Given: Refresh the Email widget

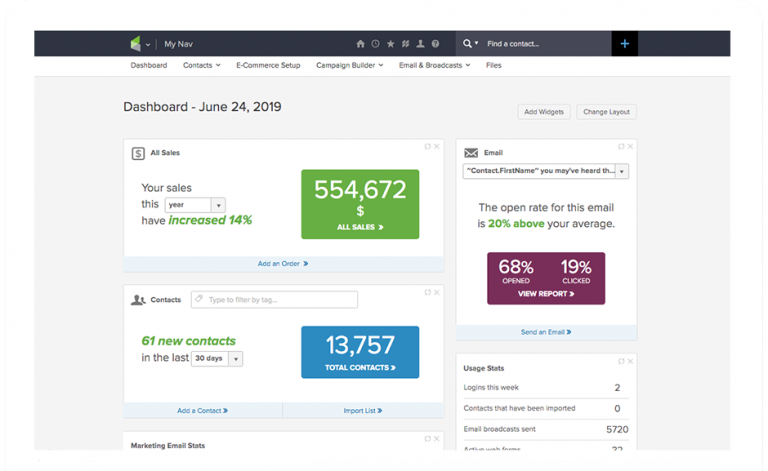Looking at the screenshot, I should (x=621, y=147).
